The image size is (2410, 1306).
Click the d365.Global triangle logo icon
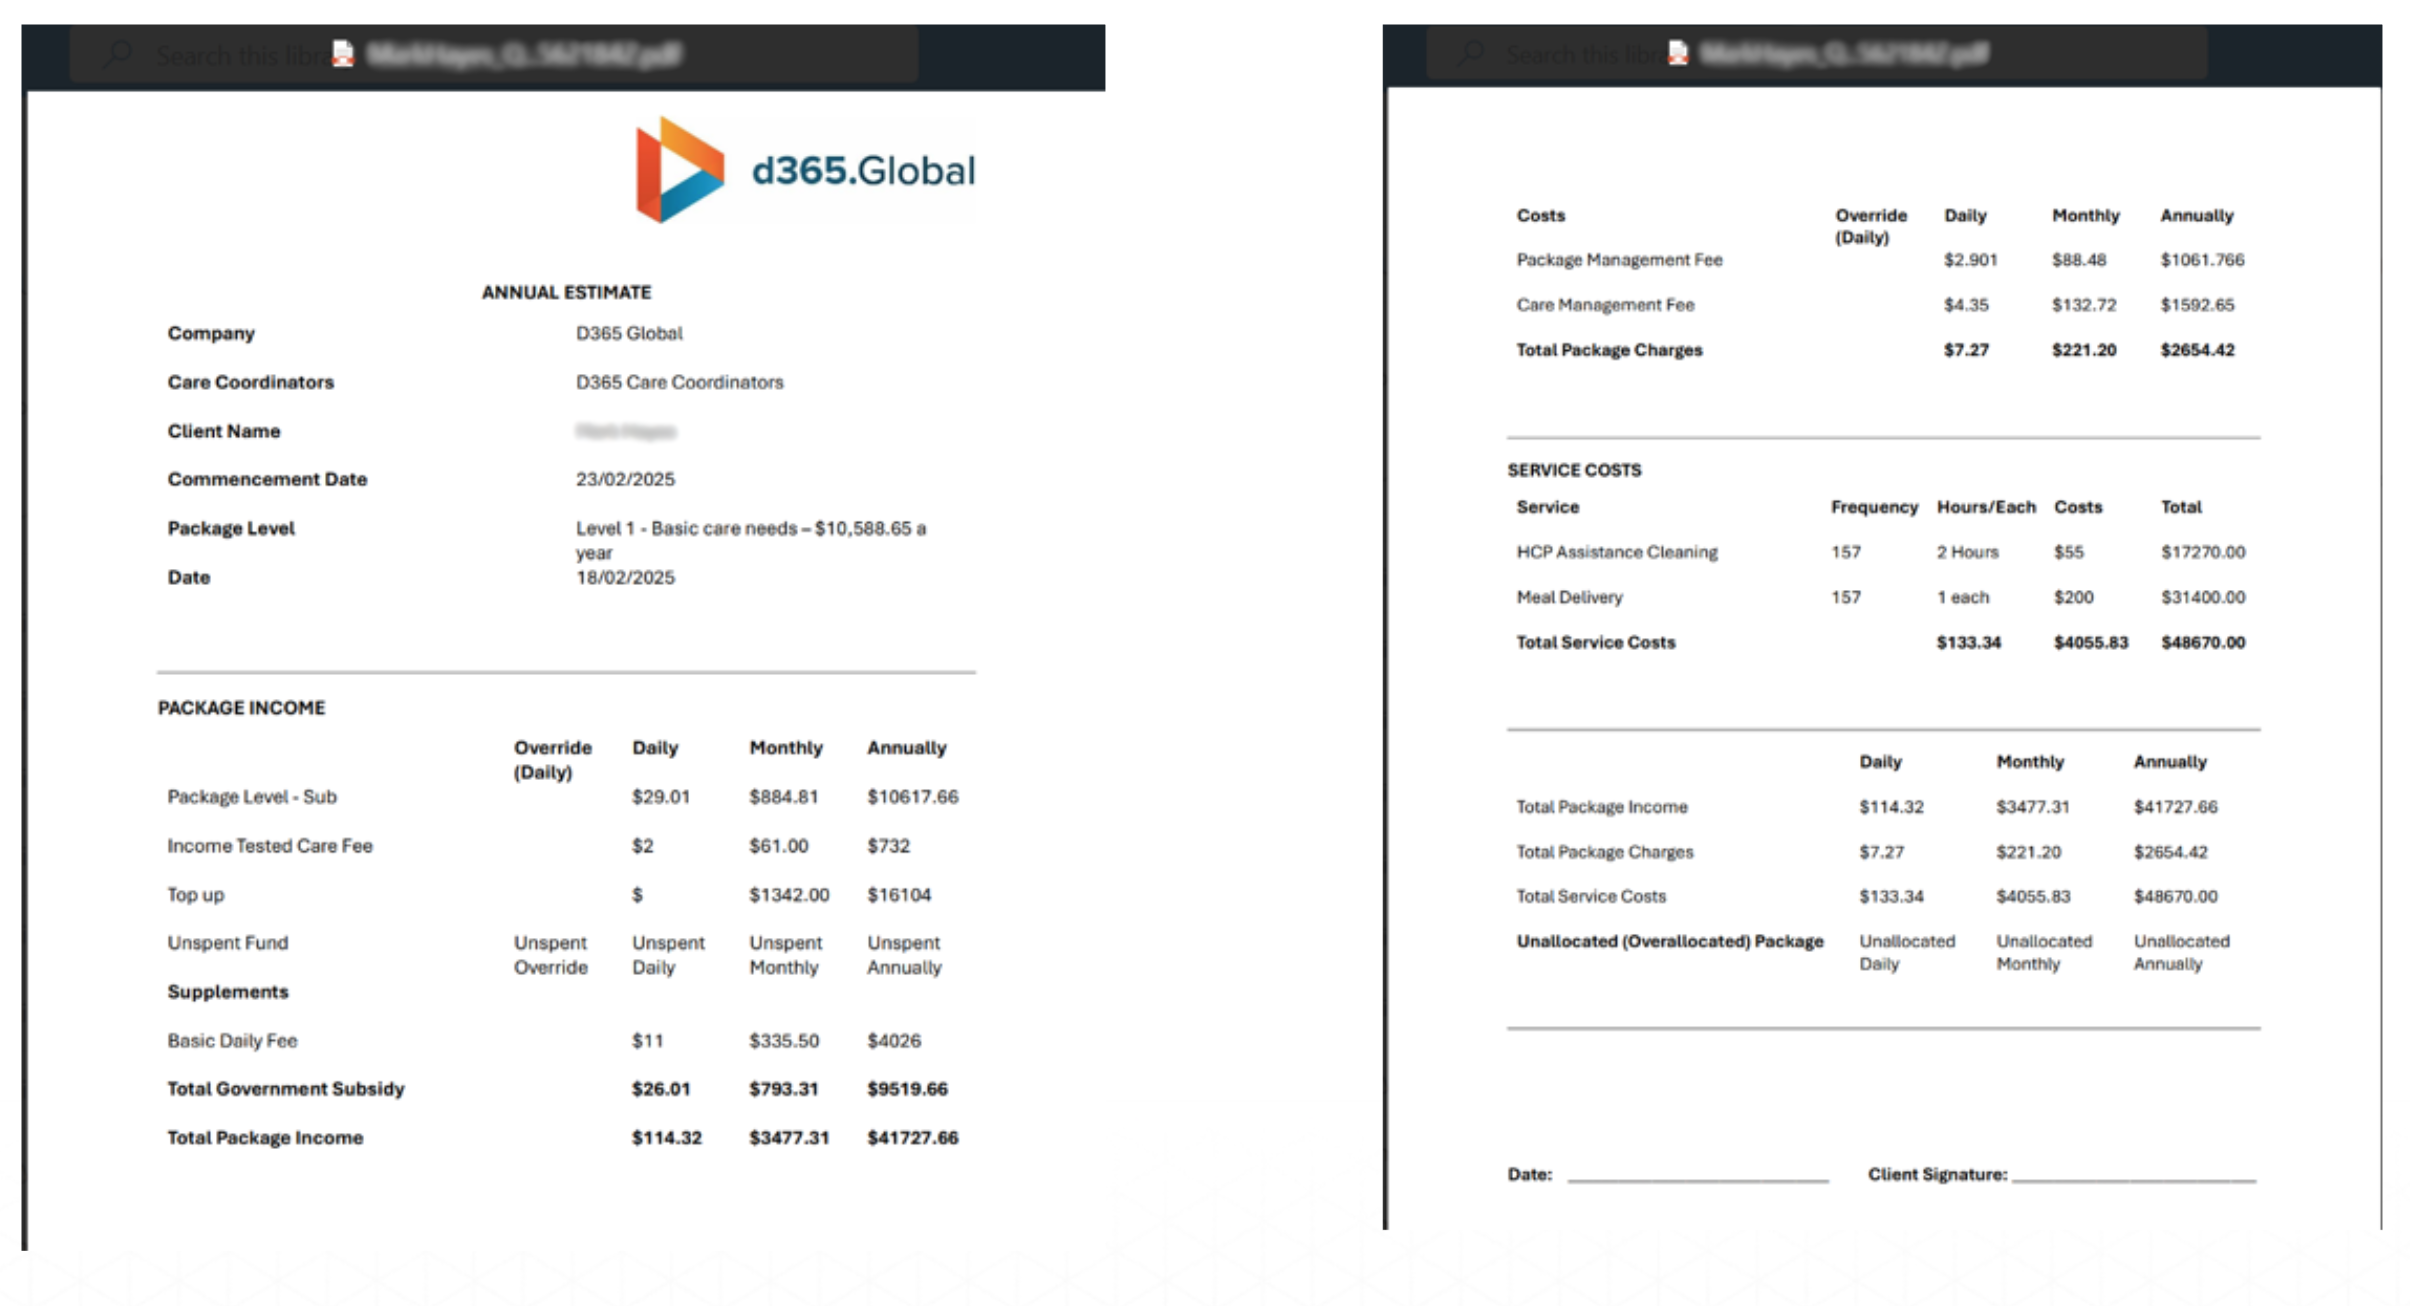click(678, 170)
